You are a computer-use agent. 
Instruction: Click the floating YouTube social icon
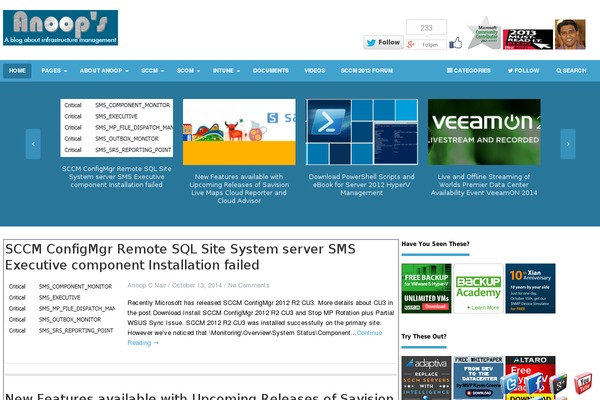583,383
